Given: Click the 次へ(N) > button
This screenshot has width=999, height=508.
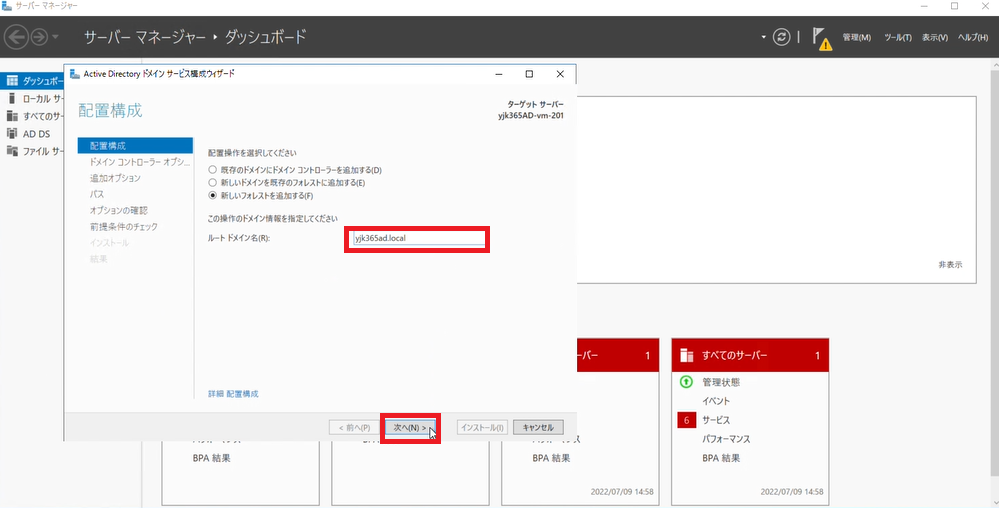Looking at the screenshot, I should coord(410,428).
